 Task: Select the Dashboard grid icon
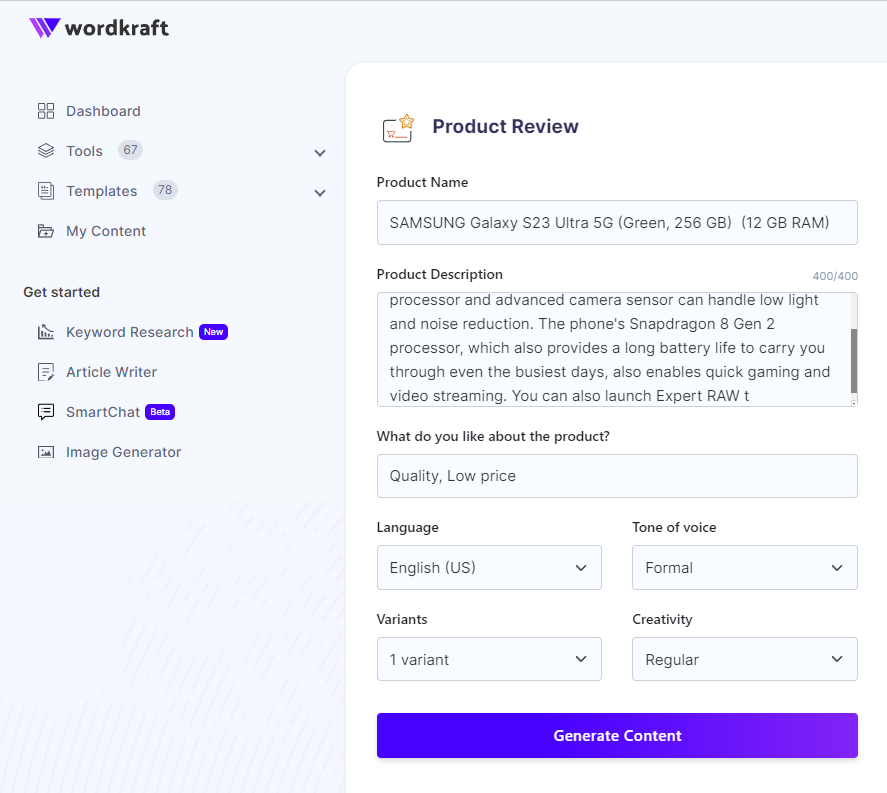tap(44, 110)
